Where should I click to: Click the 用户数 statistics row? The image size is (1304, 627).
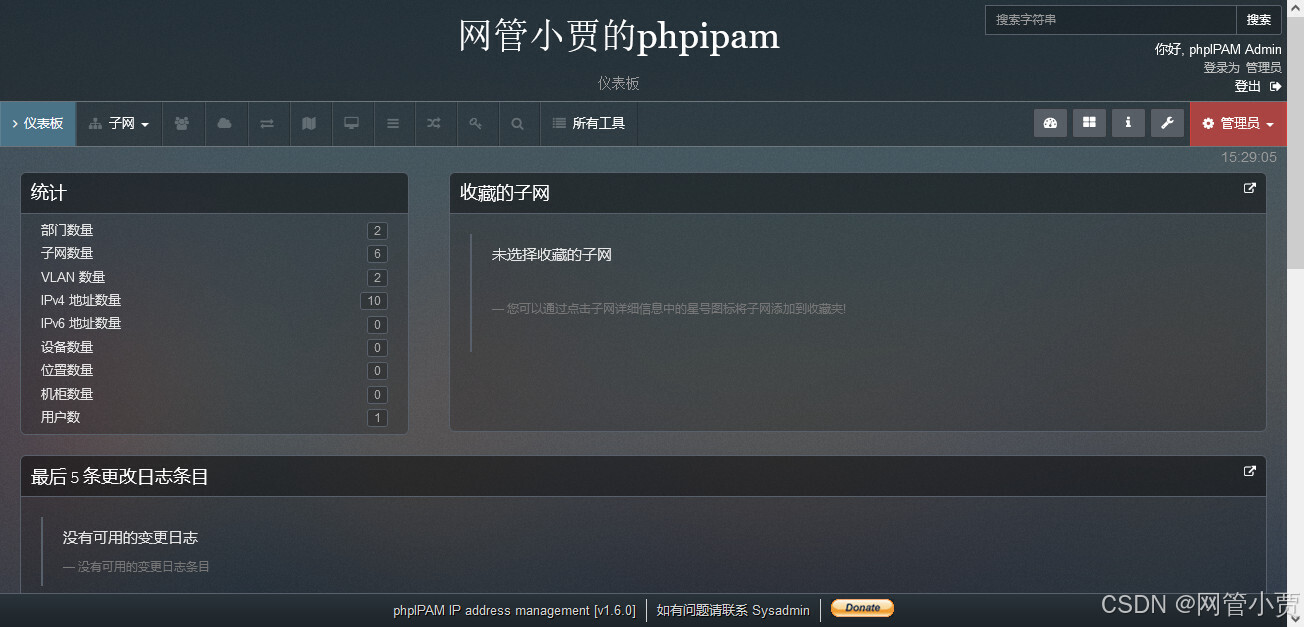coord(214,417)
